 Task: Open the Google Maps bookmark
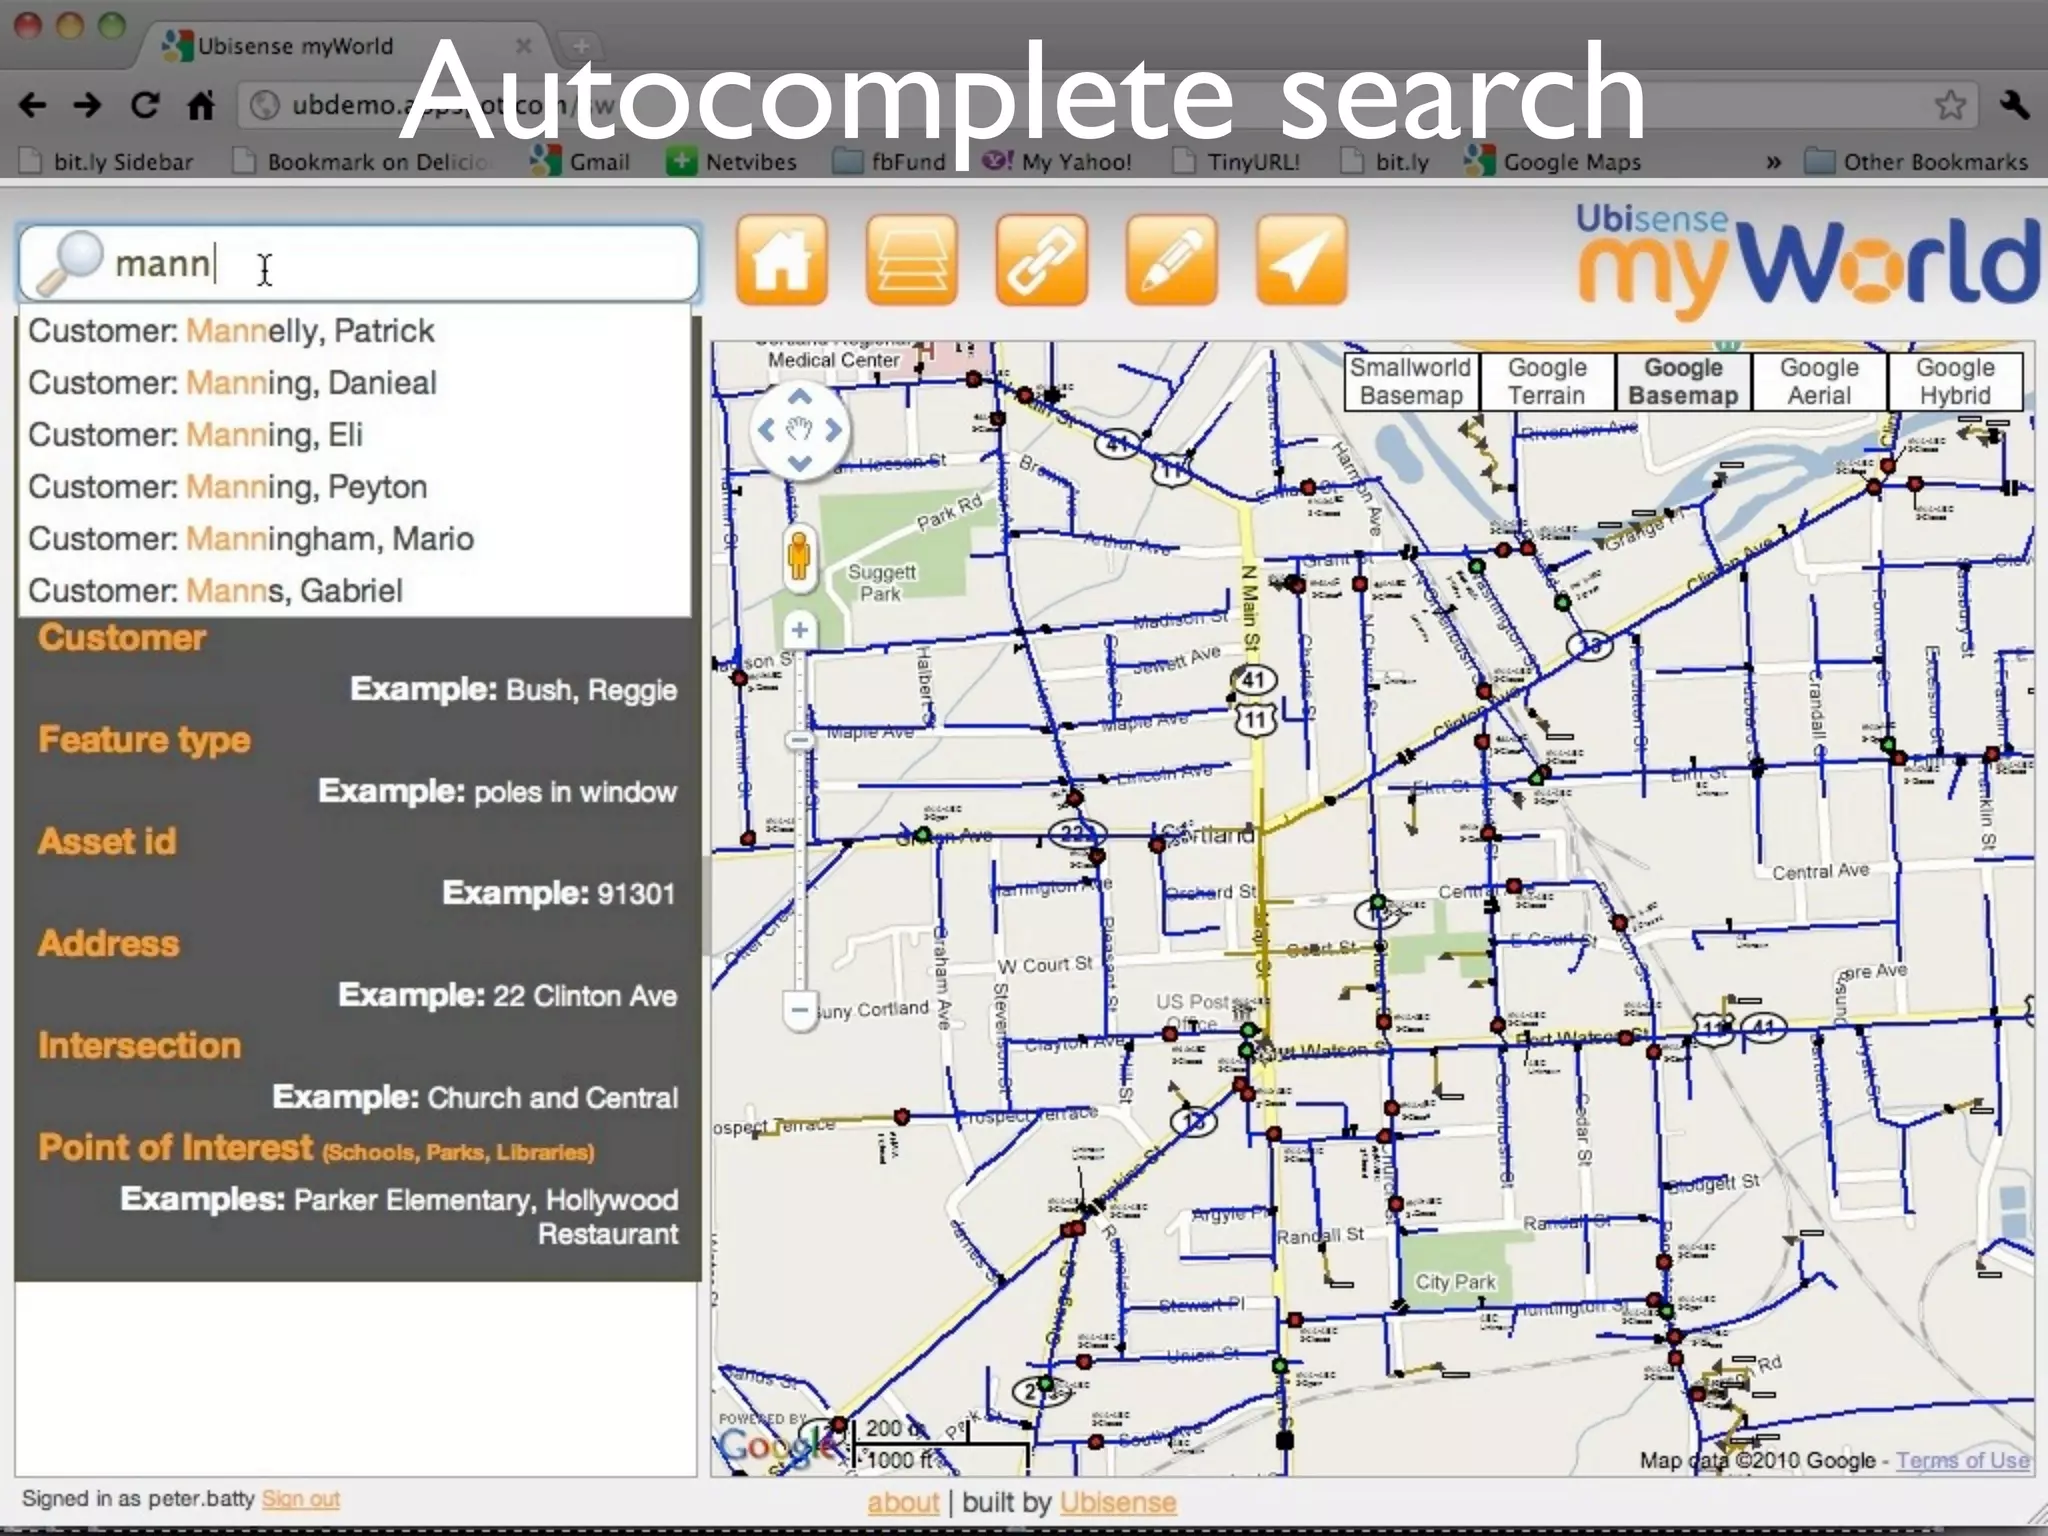pyautogui.click(x=1553, y=162)
